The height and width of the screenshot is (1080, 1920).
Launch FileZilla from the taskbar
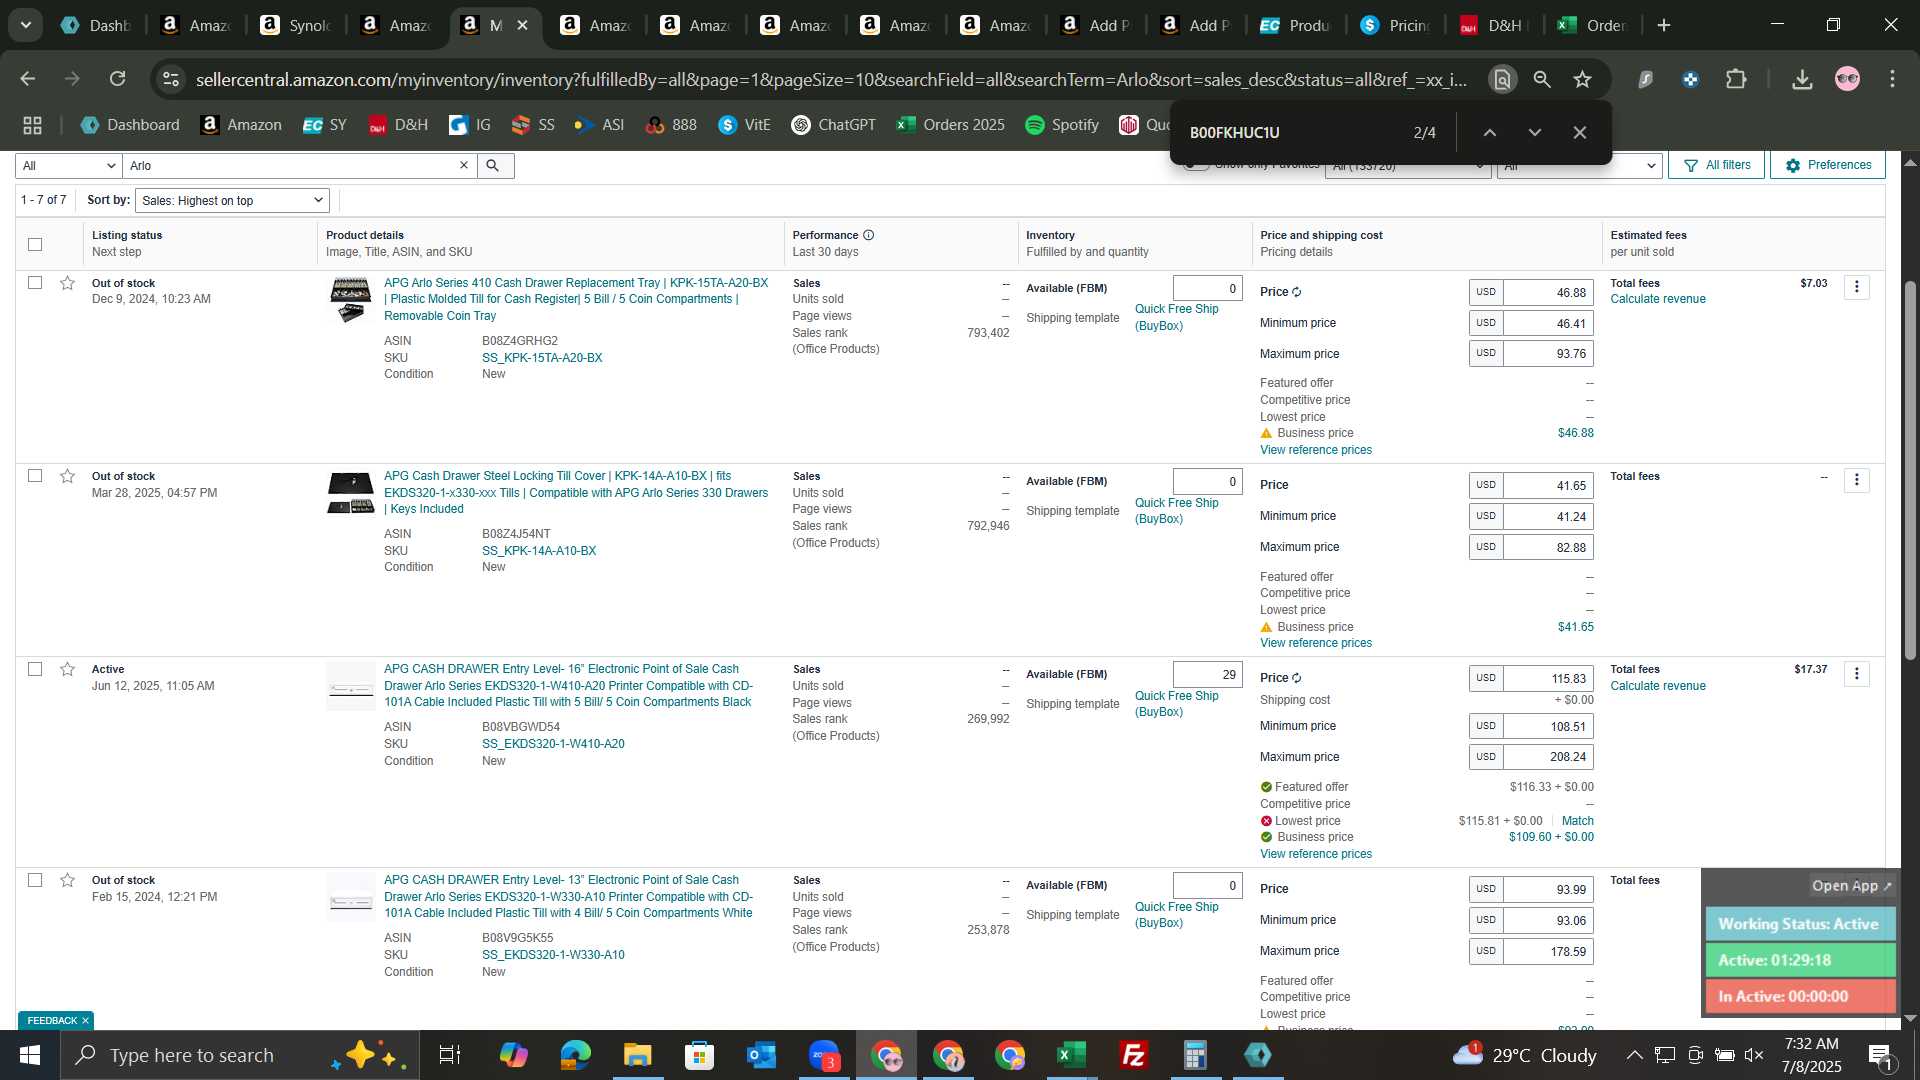point(1134,1055)
